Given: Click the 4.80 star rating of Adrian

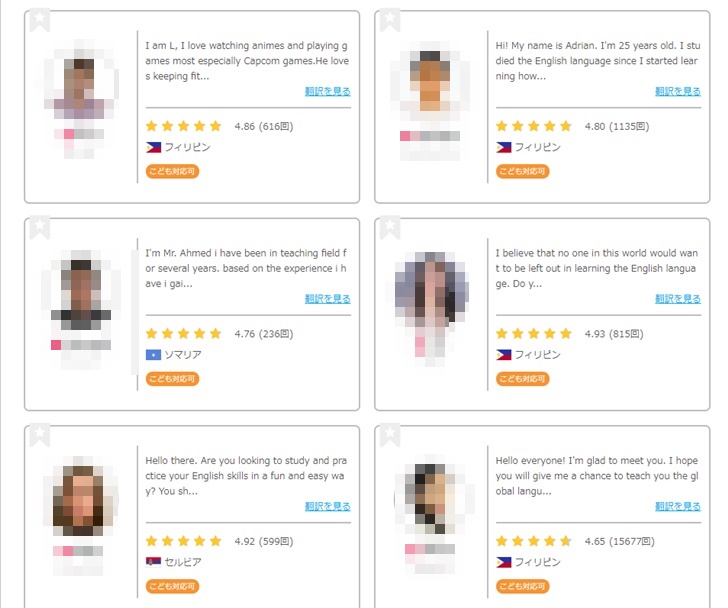Looking at the screenshot, I should [x=572, y=126].
